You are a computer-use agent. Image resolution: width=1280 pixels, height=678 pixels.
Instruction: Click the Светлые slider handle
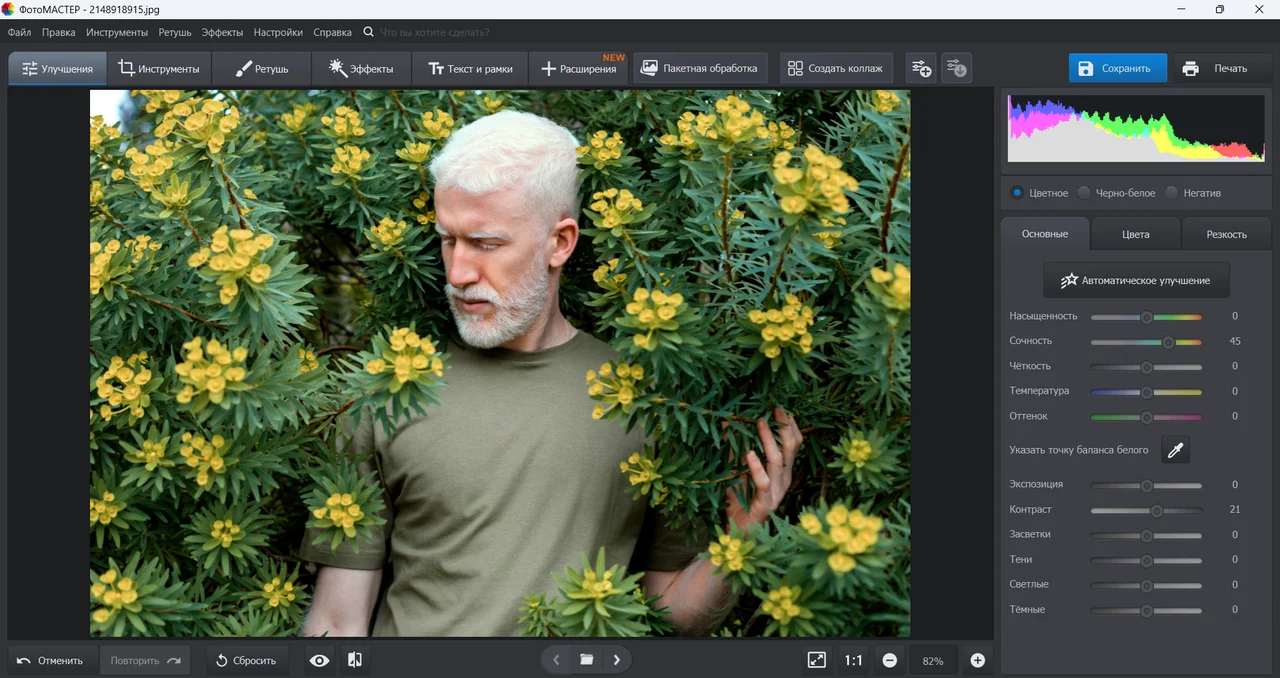(x=1147, y=585)
